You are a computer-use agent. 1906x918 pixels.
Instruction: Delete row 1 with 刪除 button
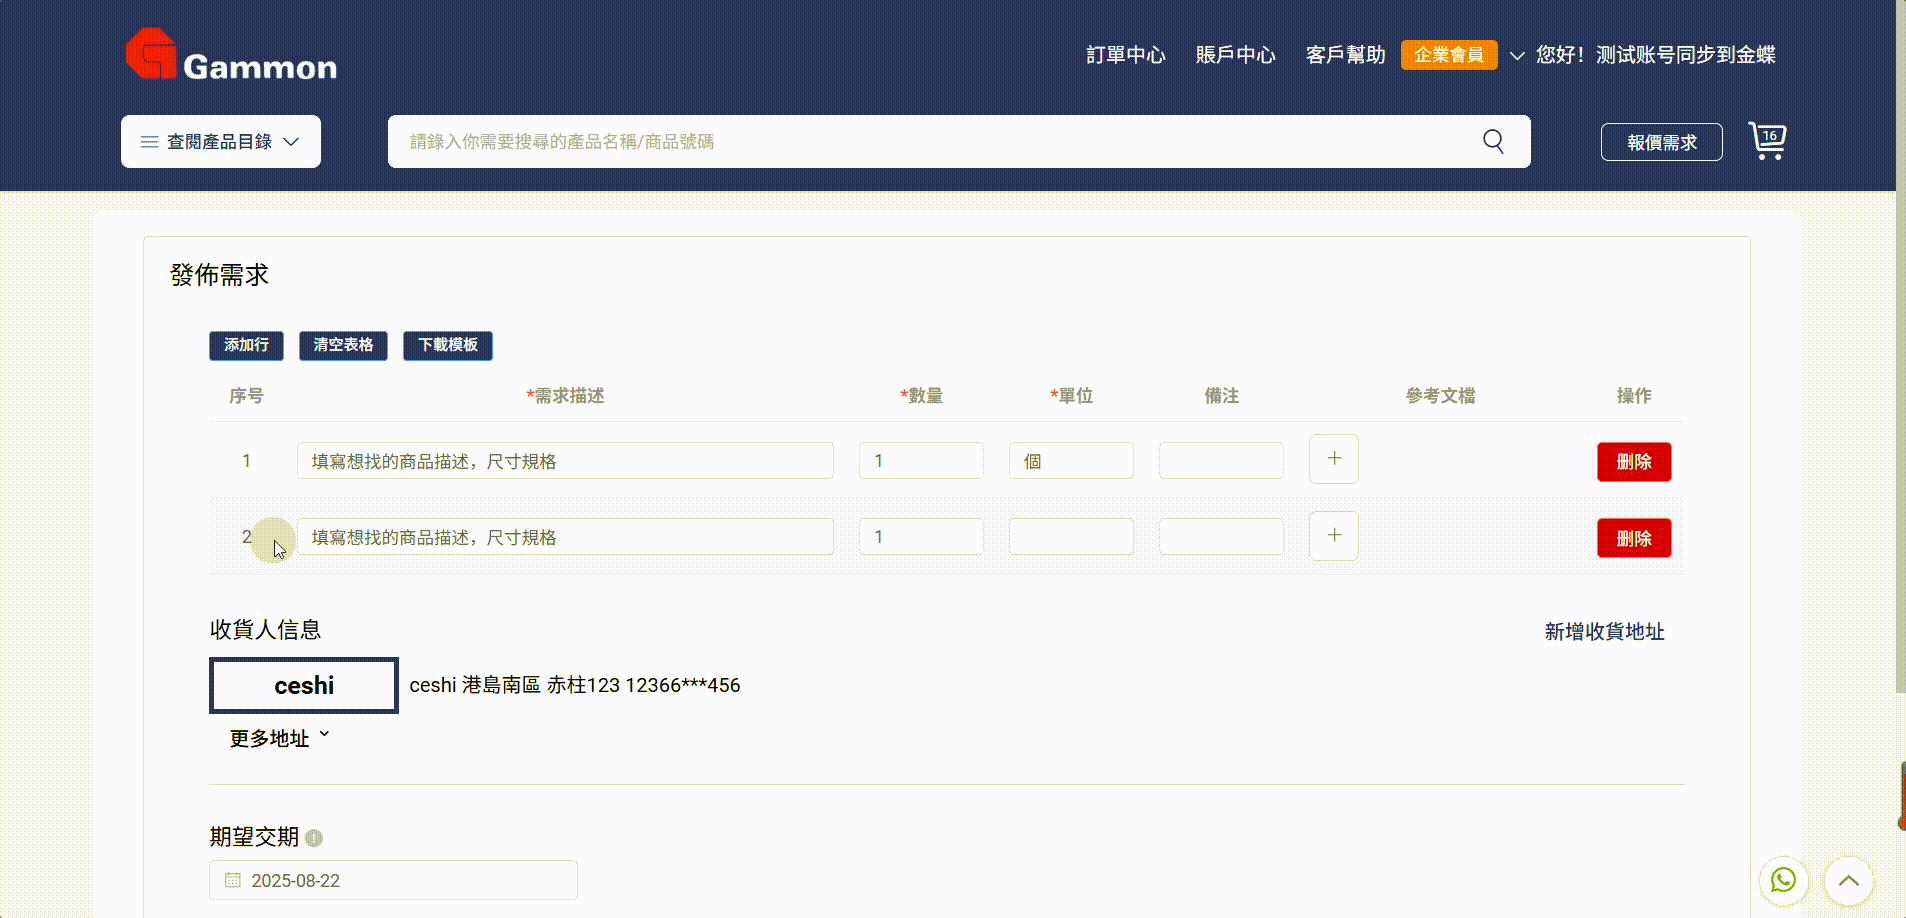click(x=1633, y=462)
